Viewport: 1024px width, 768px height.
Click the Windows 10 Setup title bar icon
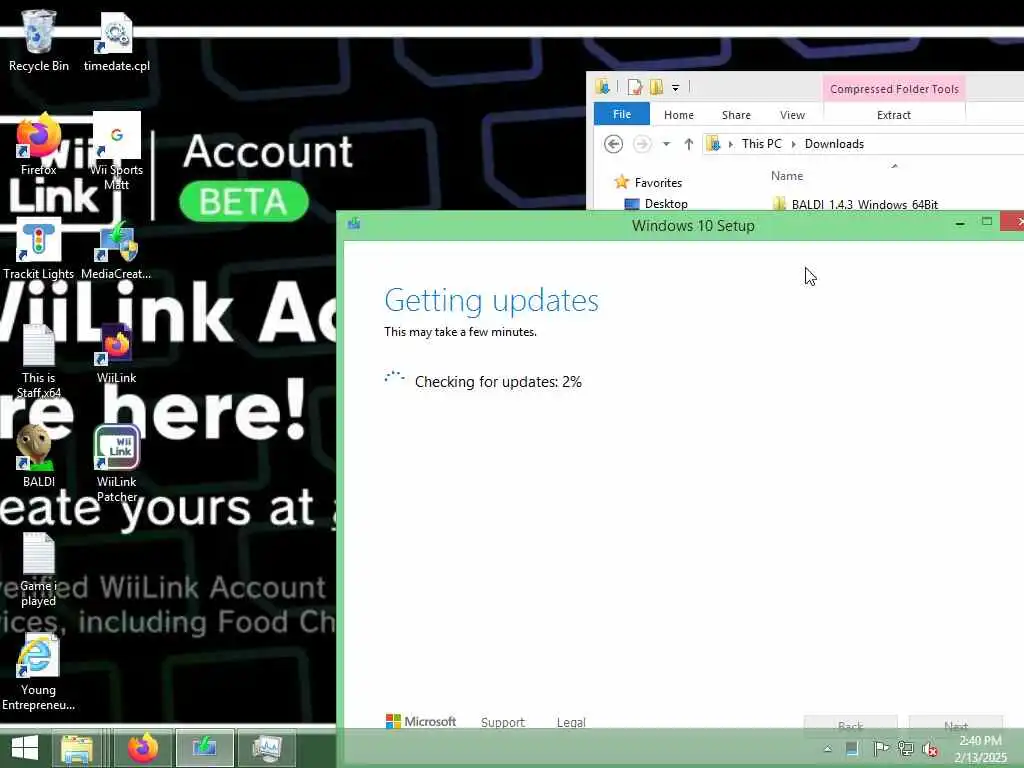[x=354, y=224]
